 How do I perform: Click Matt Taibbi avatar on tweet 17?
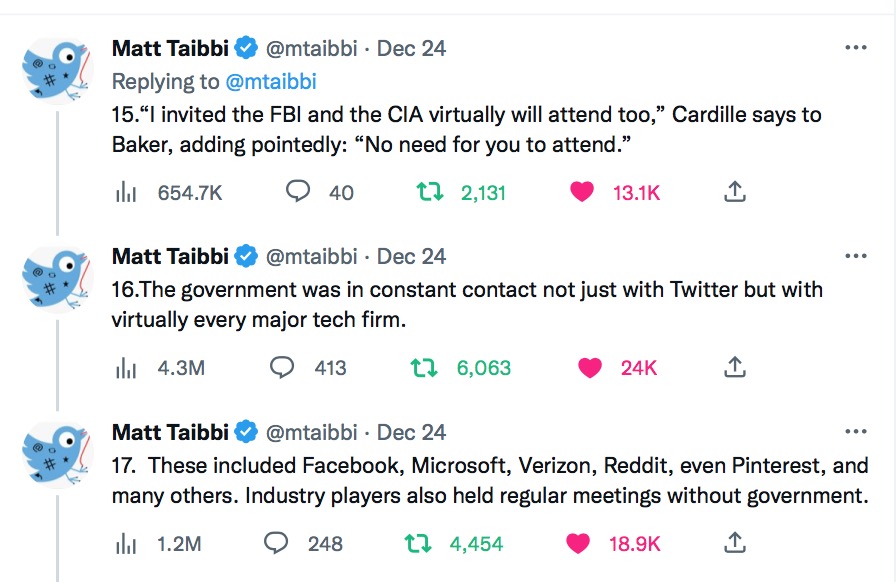click(57, 454)
